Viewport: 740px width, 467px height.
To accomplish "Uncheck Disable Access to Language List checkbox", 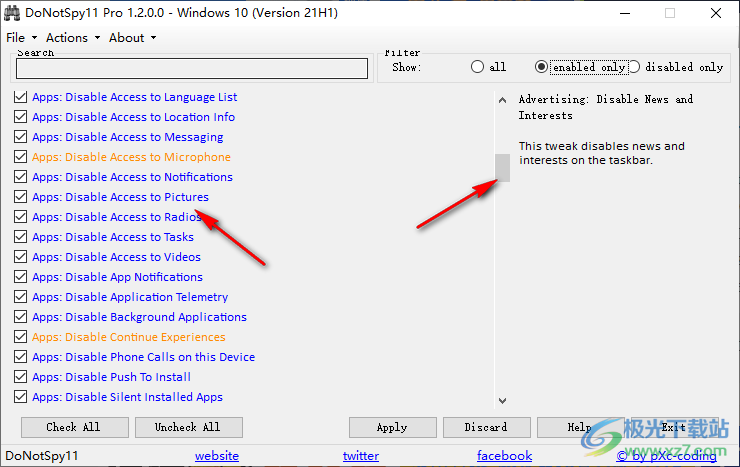I will 20,97.
